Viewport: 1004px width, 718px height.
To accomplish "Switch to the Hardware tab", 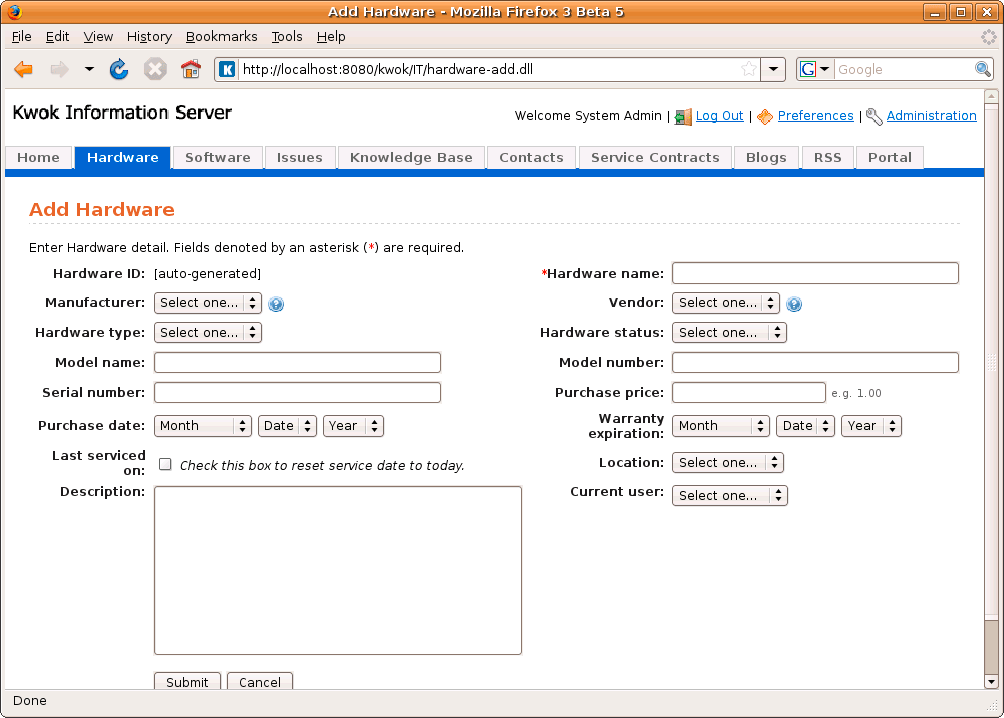I will 122,158.
